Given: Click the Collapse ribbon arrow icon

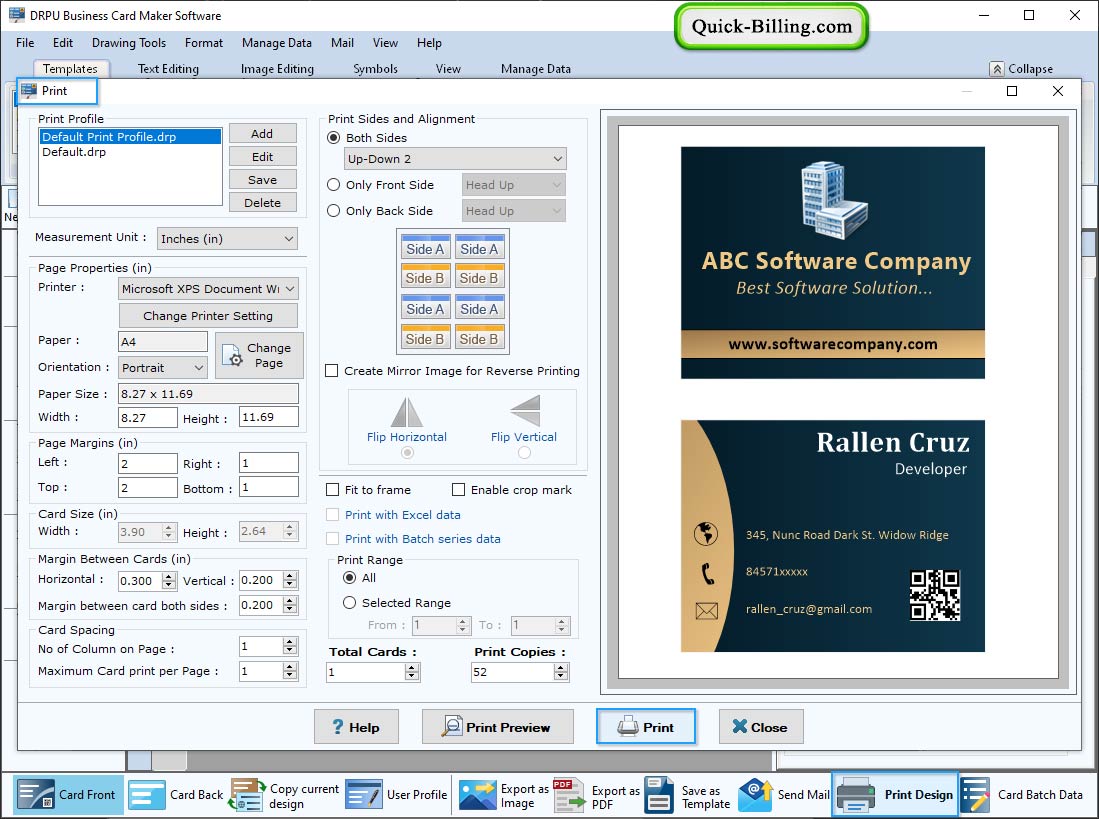Looking at the screenshot, I should [997, 69].
